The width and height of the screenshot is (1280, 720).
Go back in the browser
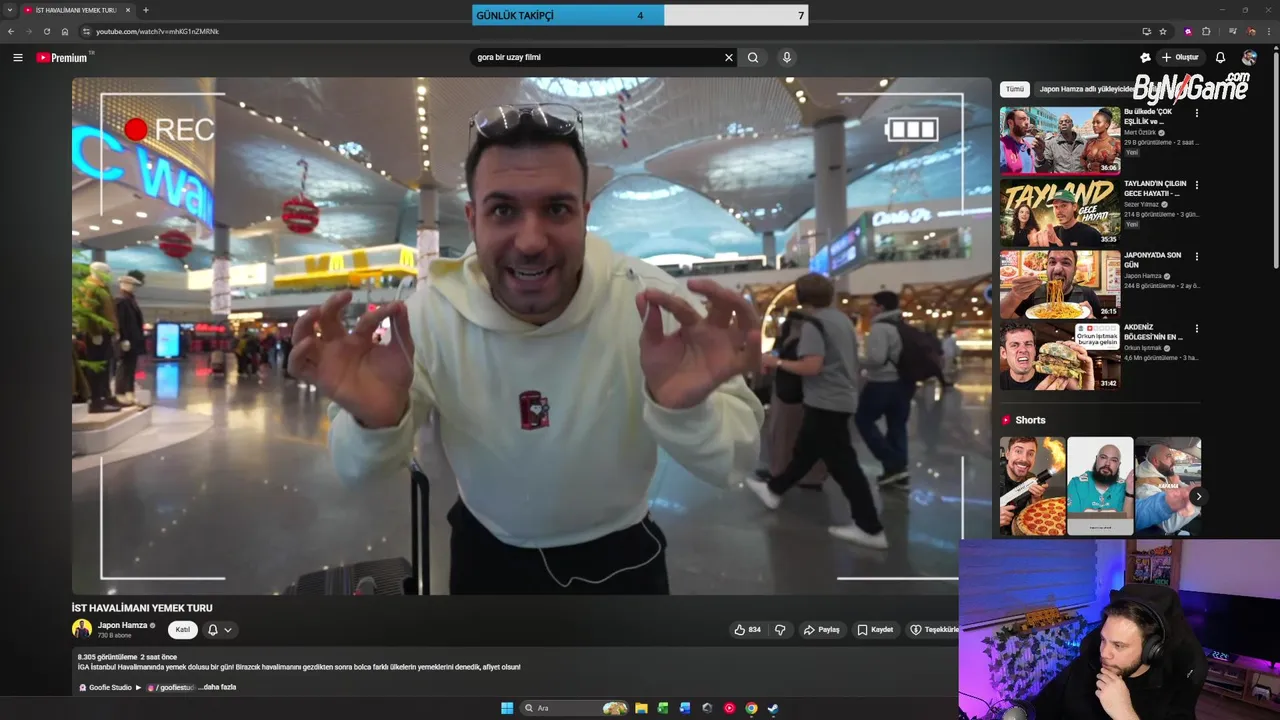click(x=11, y=31)
